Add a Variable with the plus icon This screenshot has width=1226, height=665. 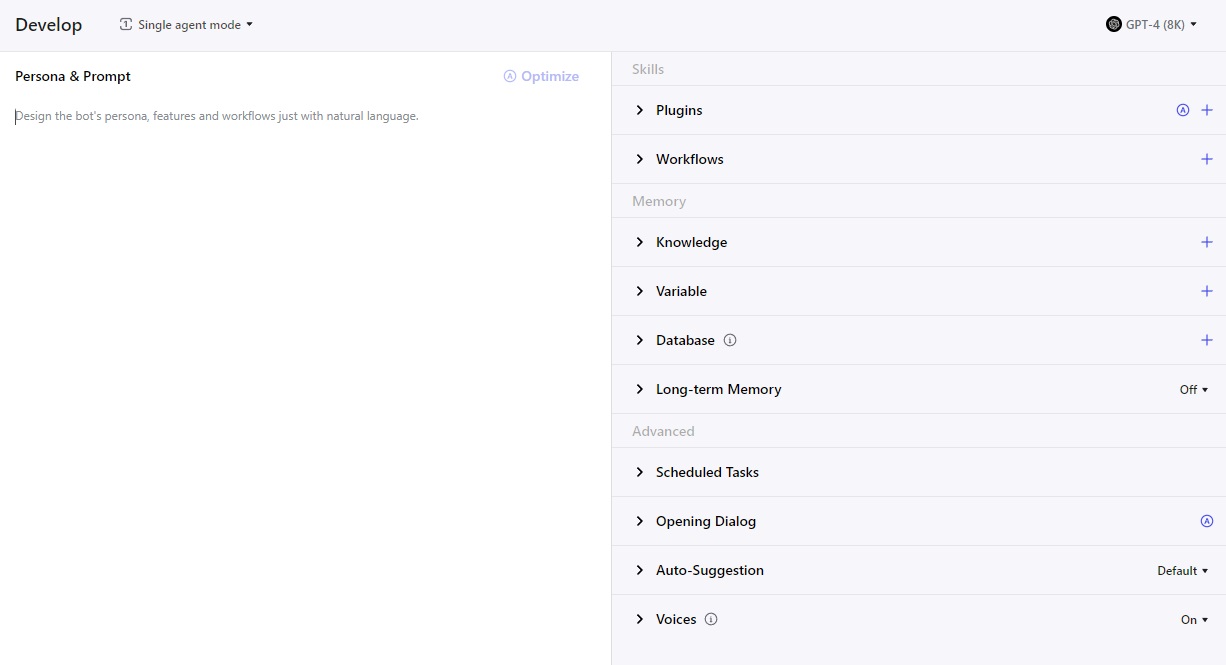[x=1206, y=291]
